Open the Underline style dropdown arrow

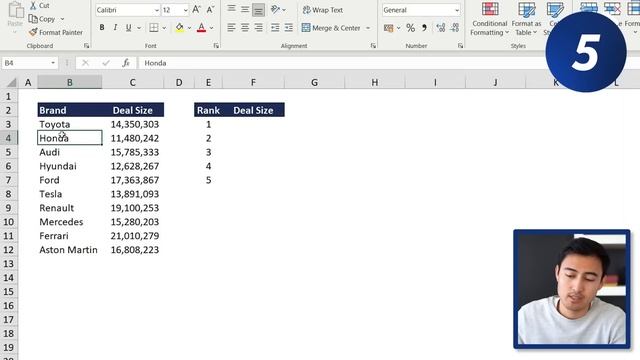[139, 28]
